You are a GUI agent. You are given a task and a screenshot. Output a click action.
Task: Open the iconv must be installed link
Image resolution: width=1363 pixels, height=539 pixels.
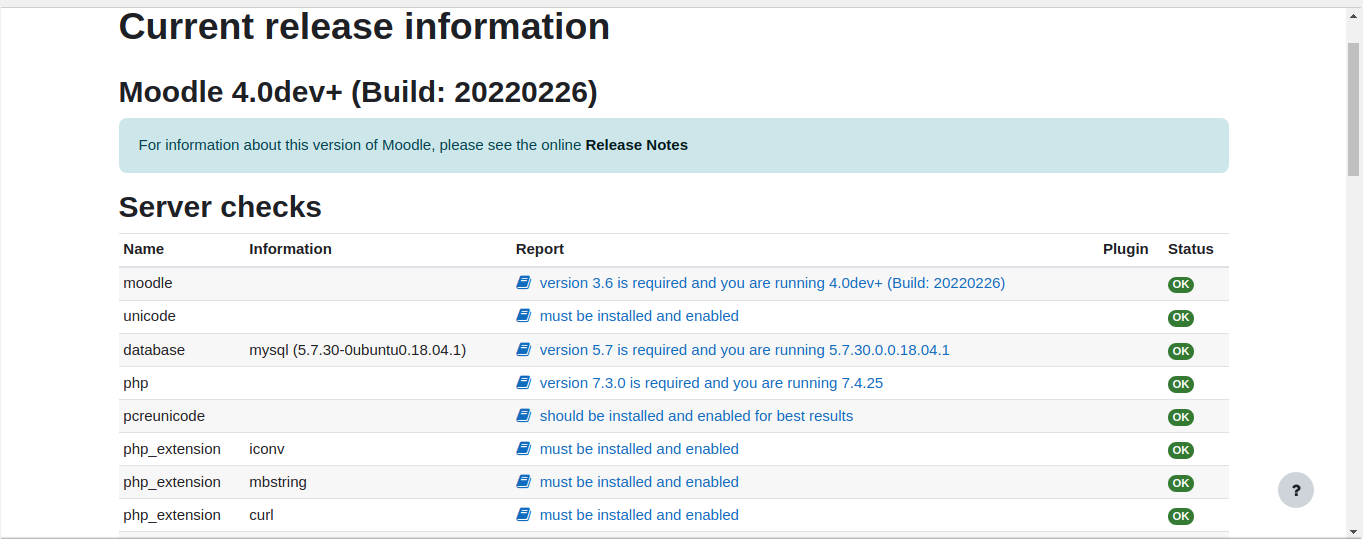pos(639,449)
